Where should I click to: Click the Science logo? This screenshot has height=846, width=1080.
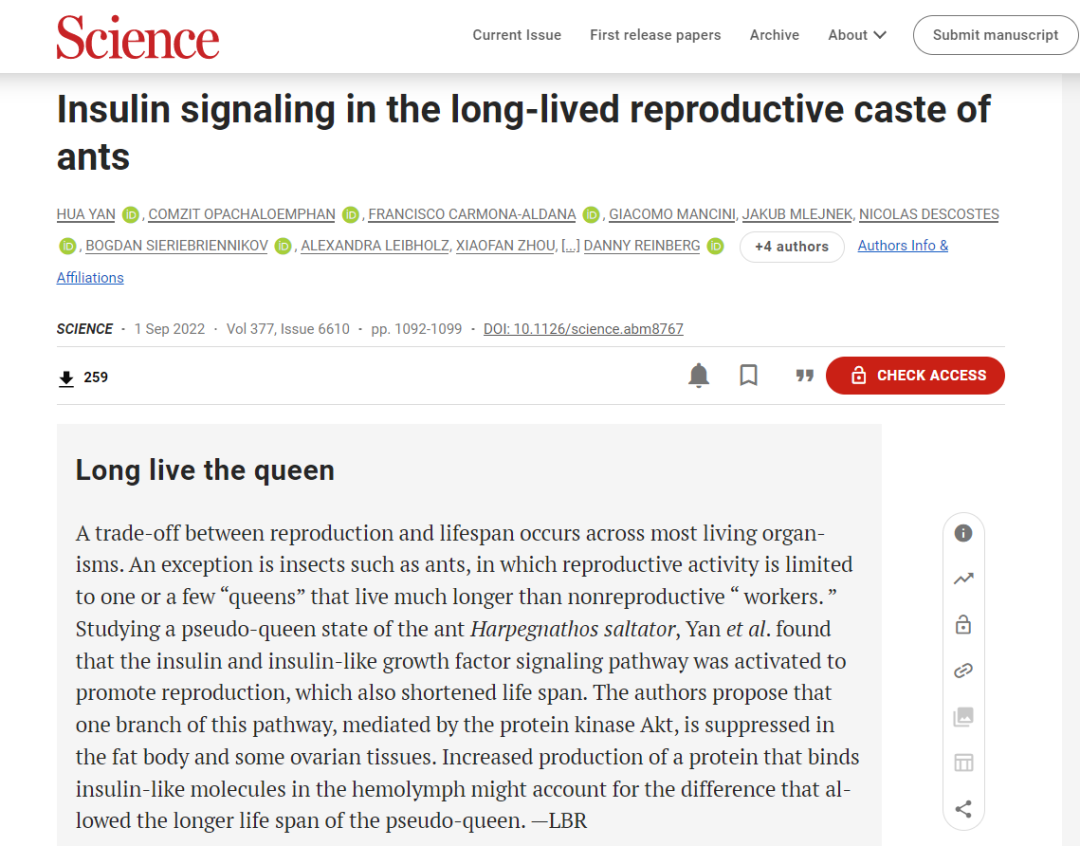point(138,37)
